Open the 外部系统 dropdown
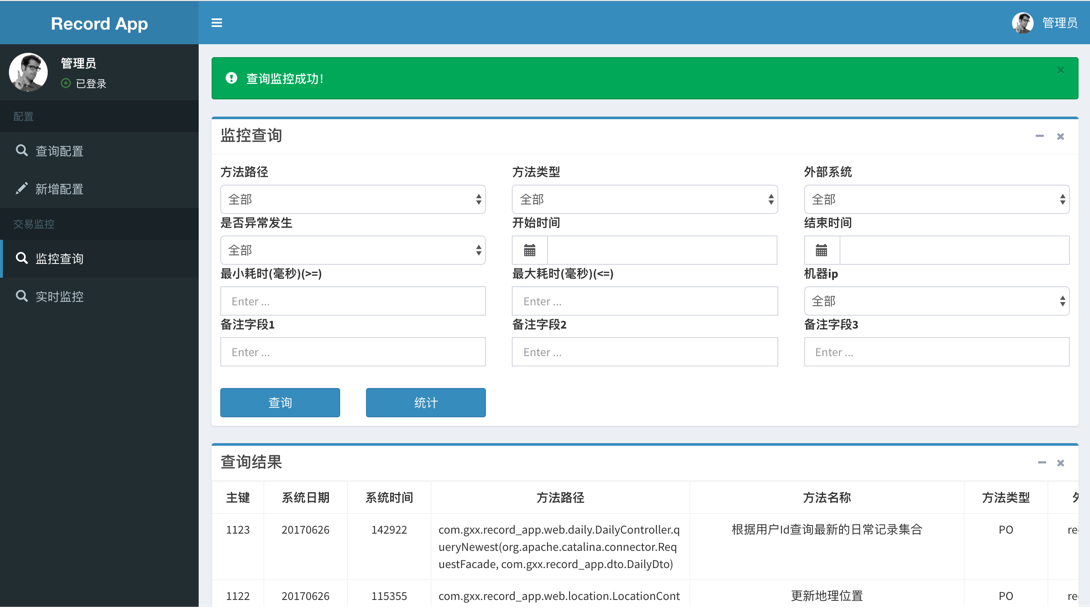The height and width of the screenshot is (608, 1090). coord(936,199)
